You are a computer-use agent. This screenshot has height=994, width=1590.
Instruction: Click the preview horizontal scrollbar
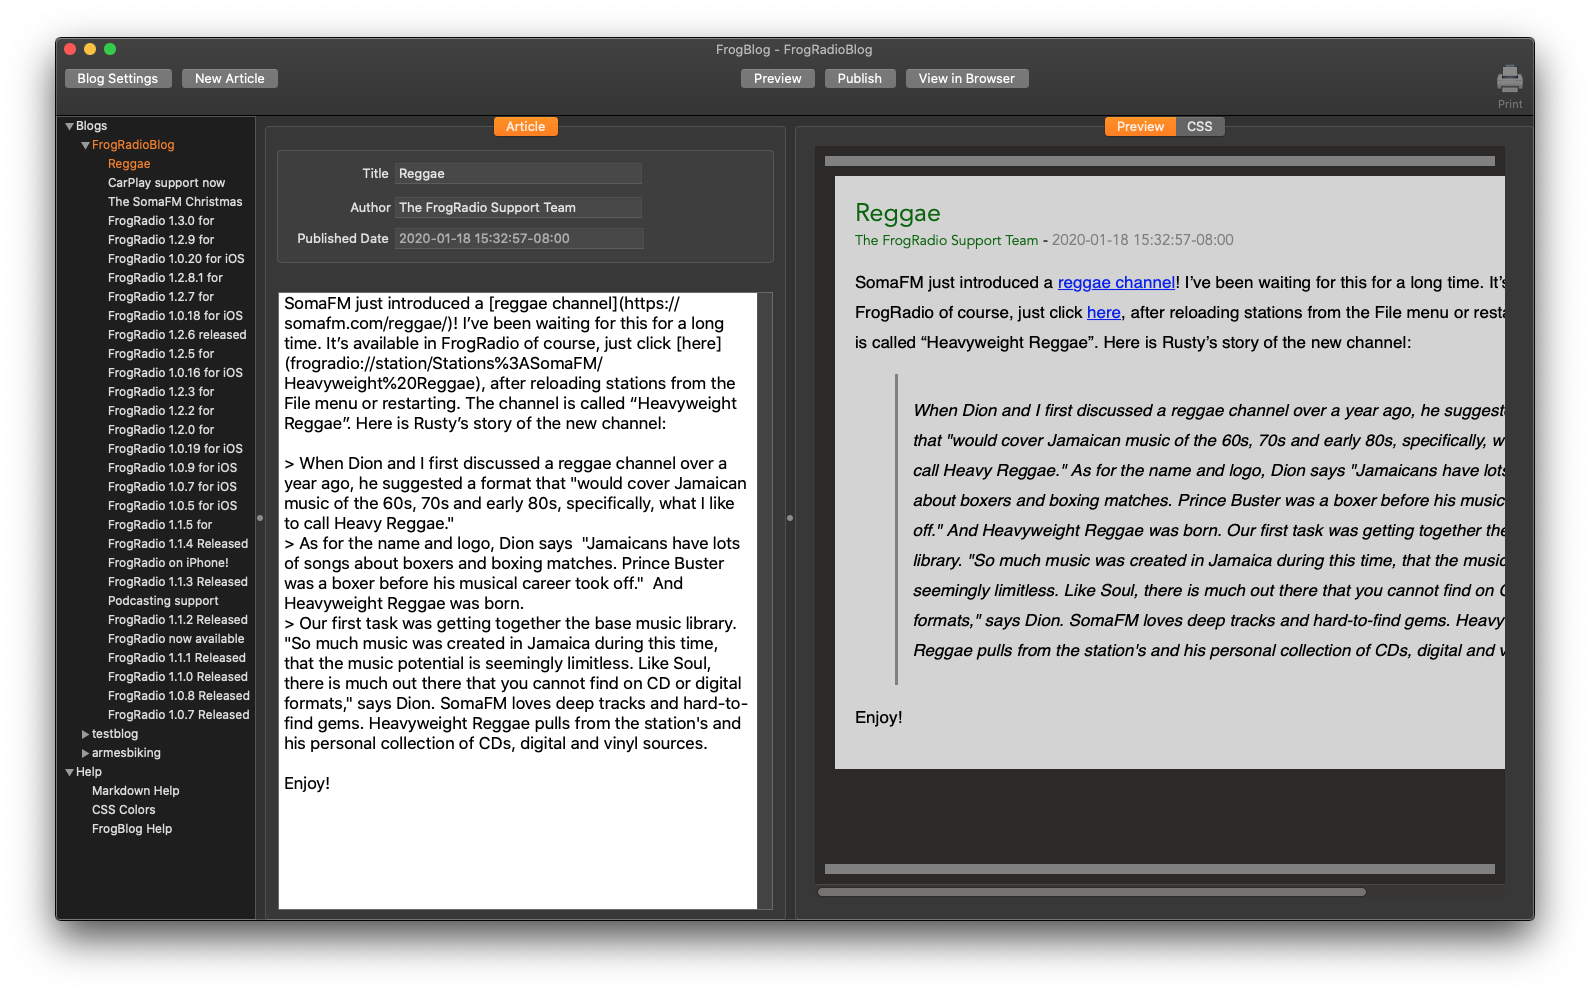(x=1092, y=892)
